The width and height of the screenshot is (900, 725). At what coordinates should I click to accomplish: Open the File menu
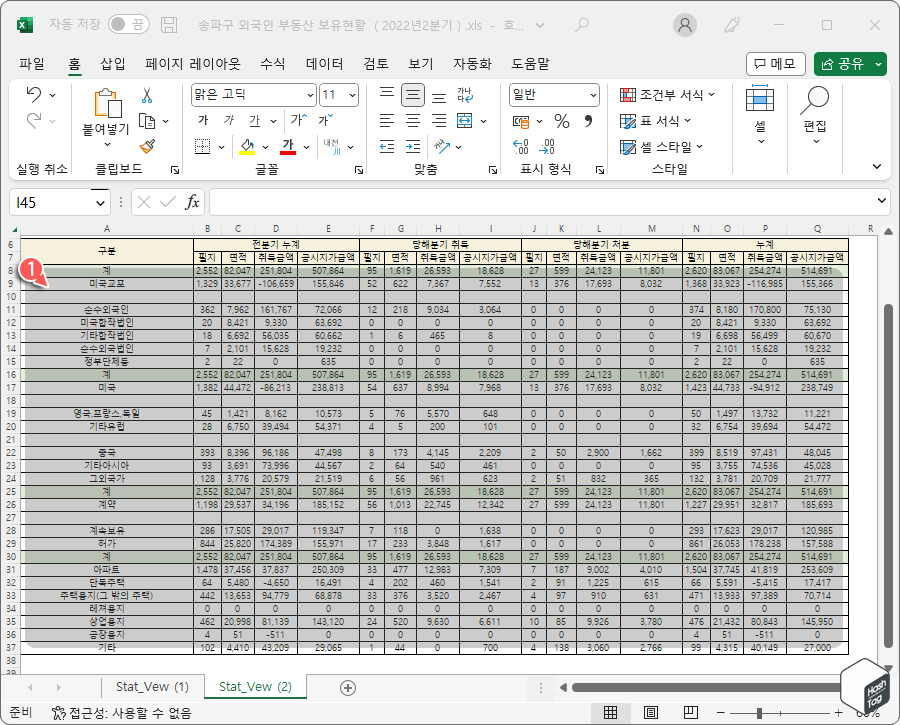coord(32,64)
